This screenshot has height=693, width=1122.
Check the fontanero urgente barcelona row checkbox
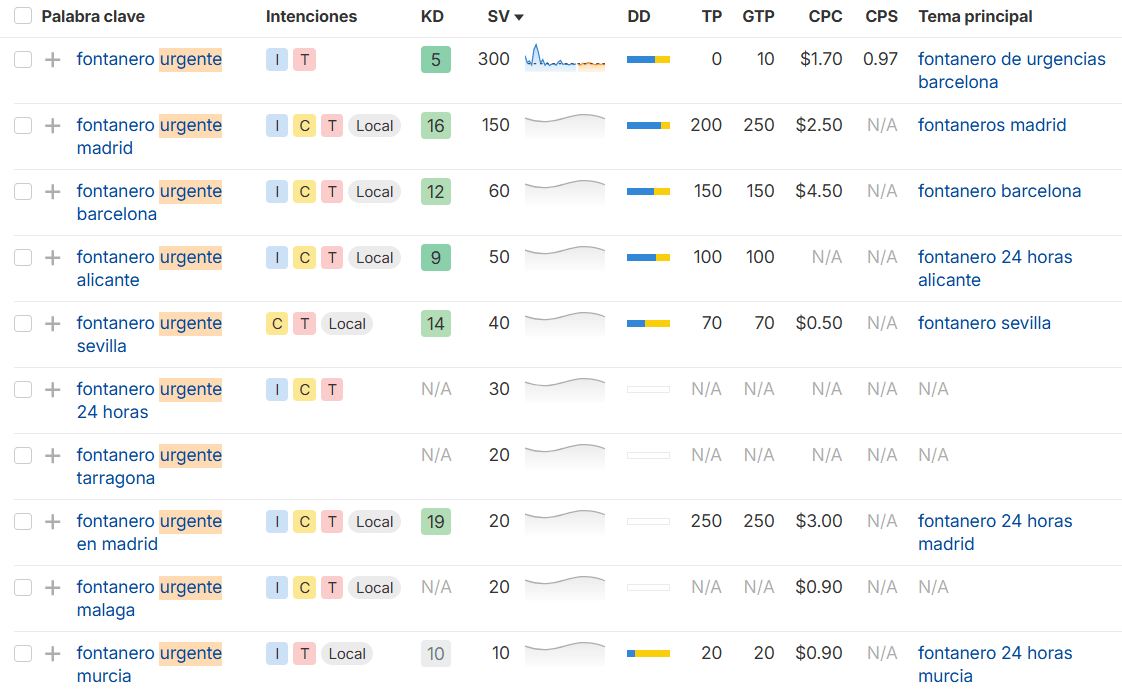(x=22, y=191)
